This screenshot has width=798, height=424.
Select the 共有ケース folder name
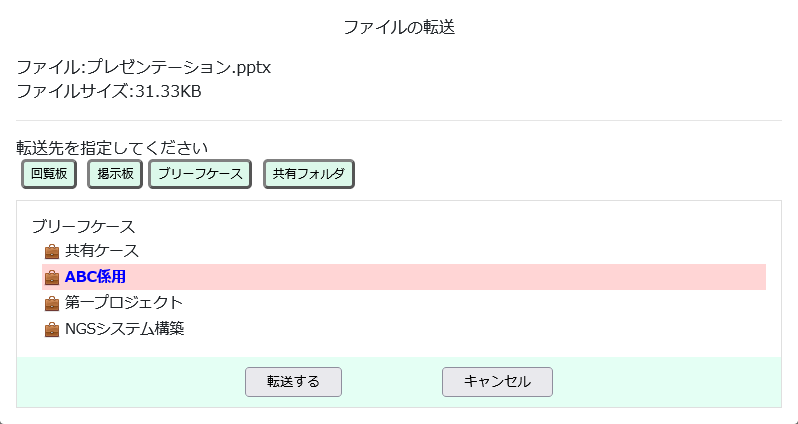102,251
